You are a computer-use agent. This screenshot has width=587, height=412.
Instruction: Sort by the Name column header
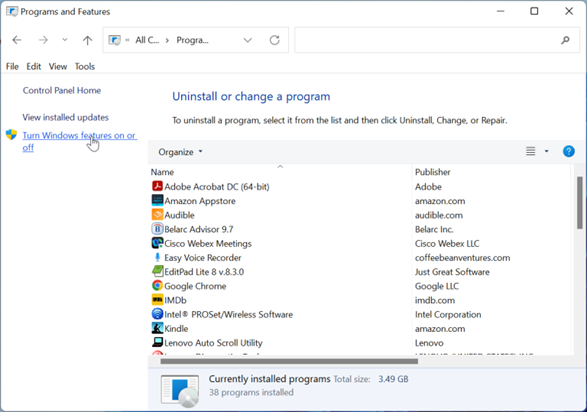[x=280, y=172]
